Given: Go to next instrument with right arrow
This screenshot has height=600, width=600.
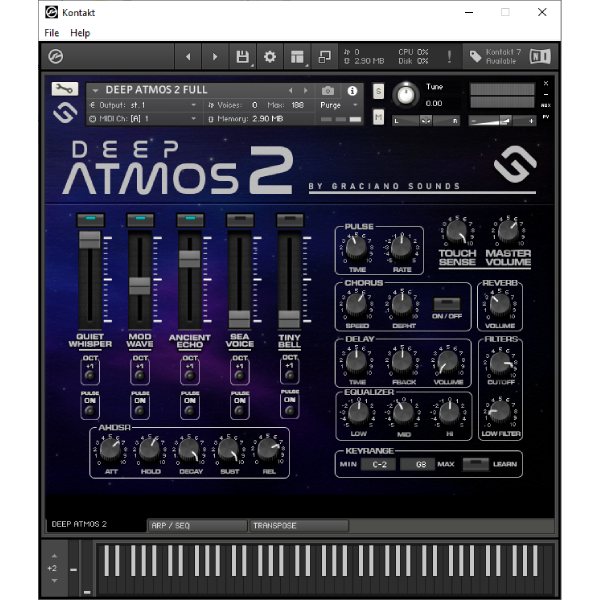Looking at the screenshot, I should coord(215,57).
